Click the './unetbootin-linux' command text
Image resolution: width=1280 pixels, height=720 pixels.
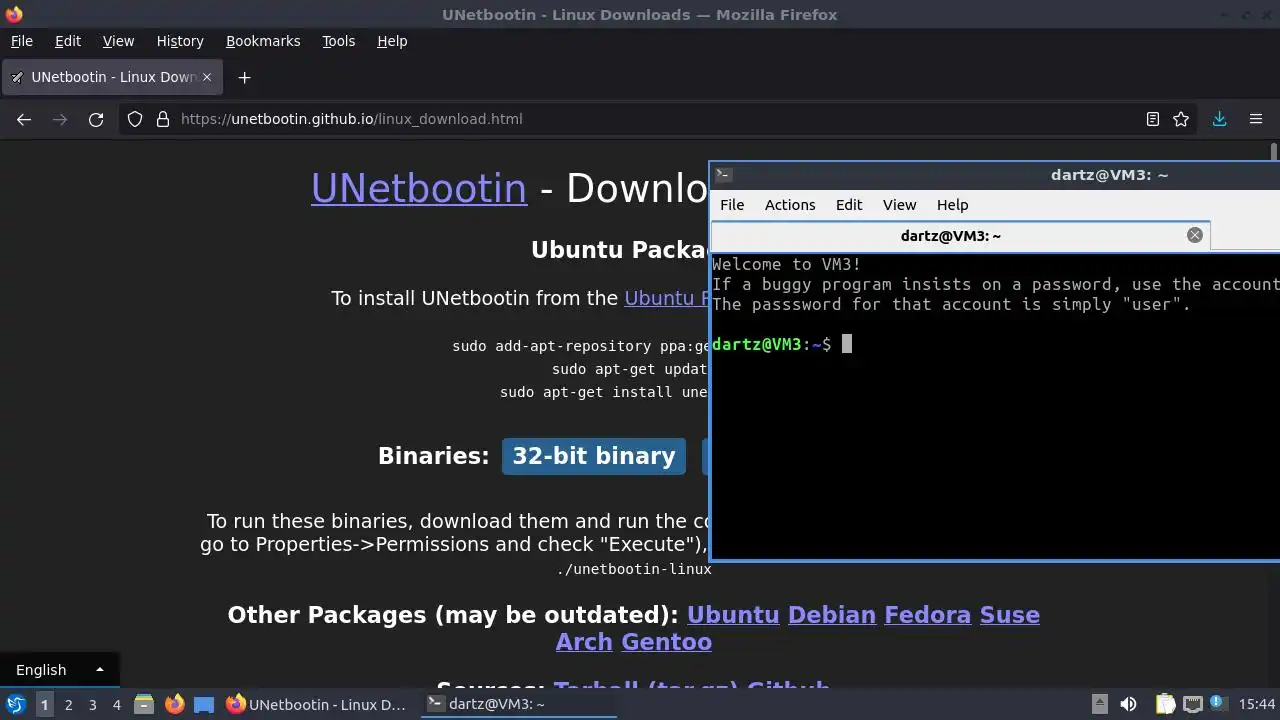(x=633, y=569)
